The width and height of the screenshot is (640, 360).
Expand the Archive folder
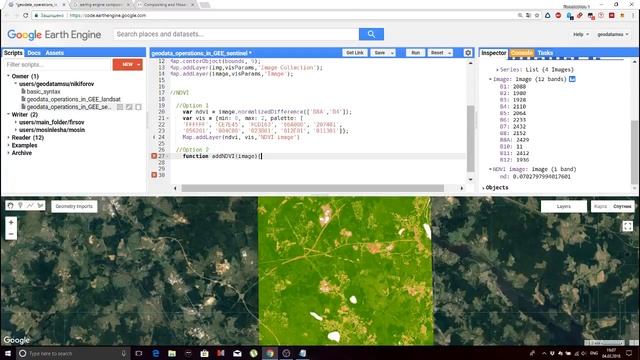[x=9, y=153]
